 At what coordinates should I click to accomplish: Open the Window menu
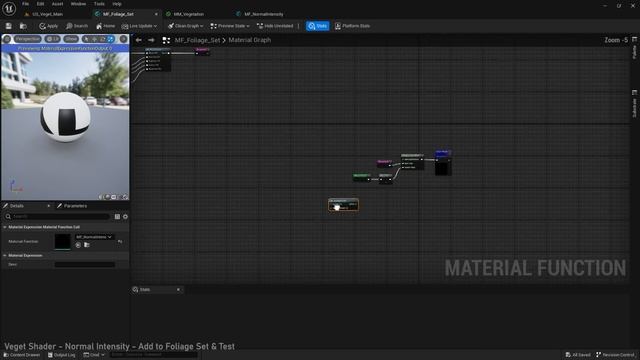pyautogui.click(x=78, y=4)
